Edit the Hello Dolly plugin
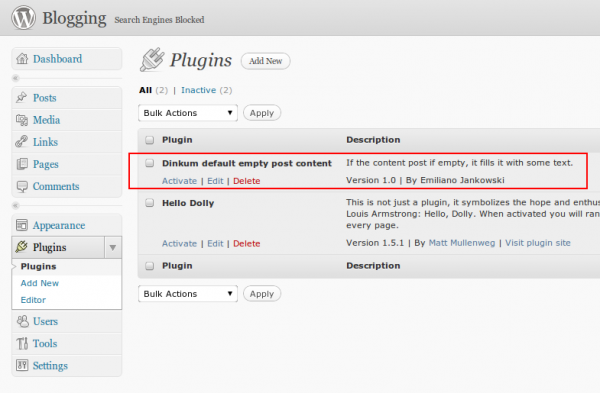Image resolution: width=600 pixels, height=393 pixels. (x=215, y=244)
